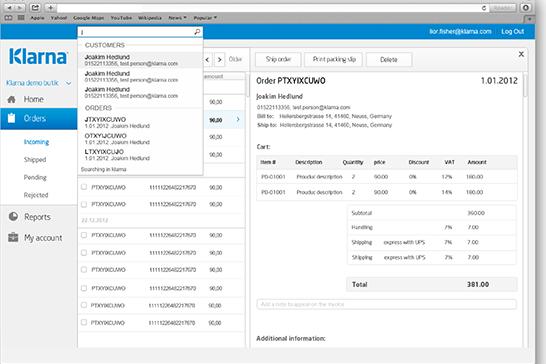
Task: Click the Searching in Klarna text
Action: pos(103,169)
